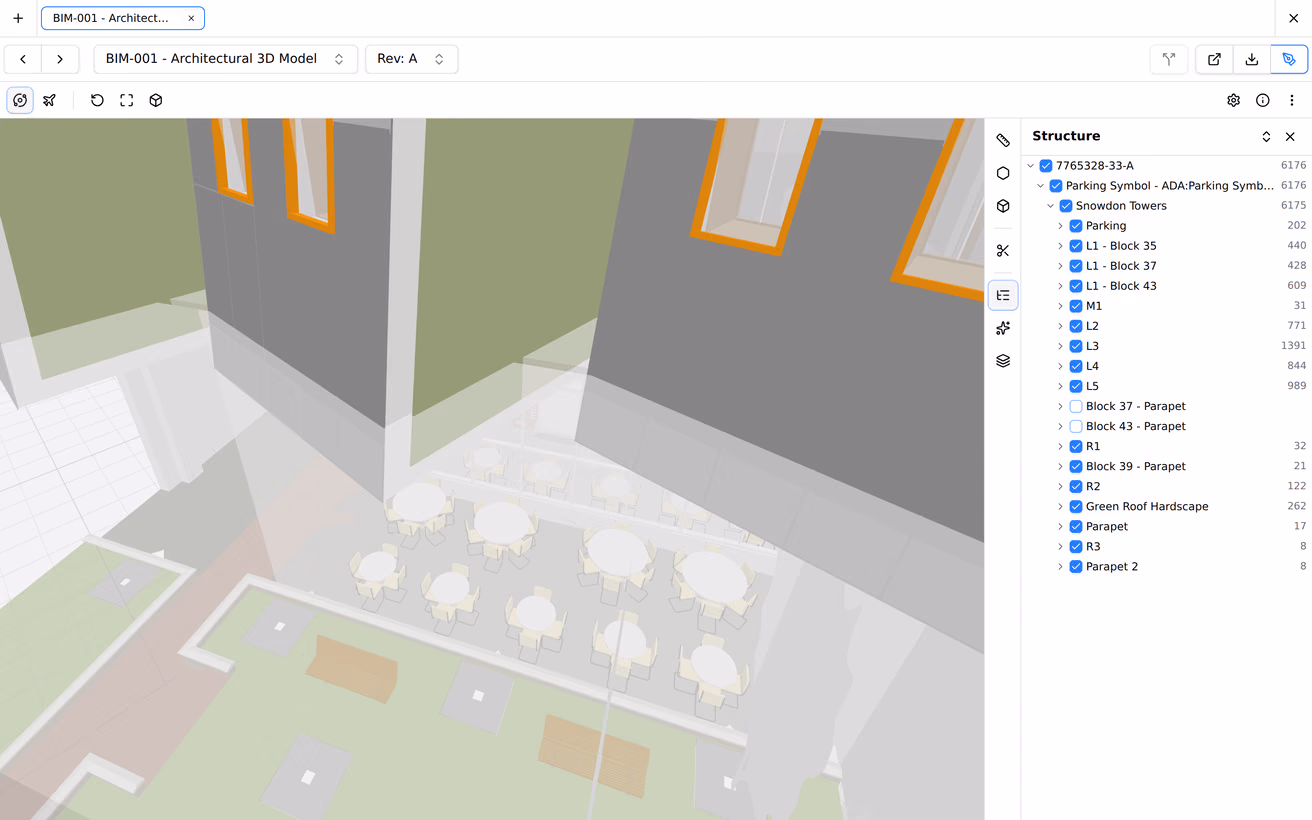
Task: Uncheck the L3 level checkbox
Action: coord(1076,346)
